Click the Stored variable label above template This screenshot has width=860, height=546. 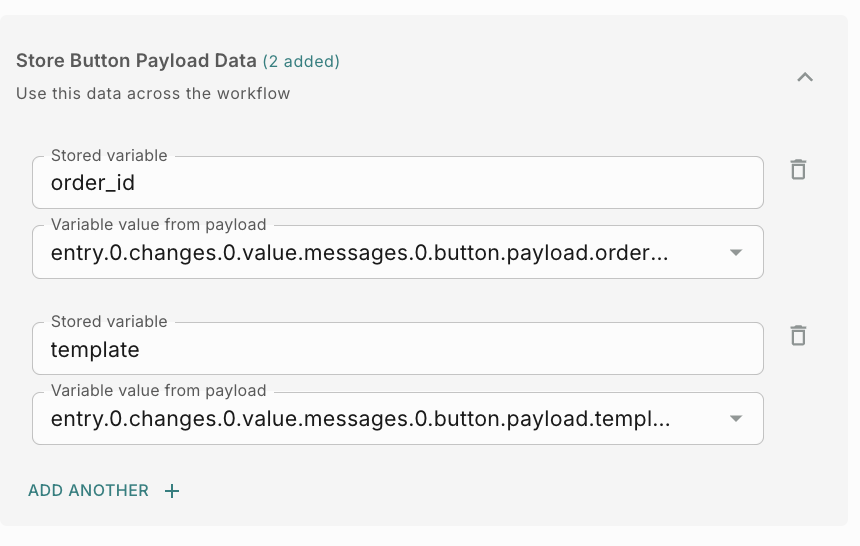[109, 322]
